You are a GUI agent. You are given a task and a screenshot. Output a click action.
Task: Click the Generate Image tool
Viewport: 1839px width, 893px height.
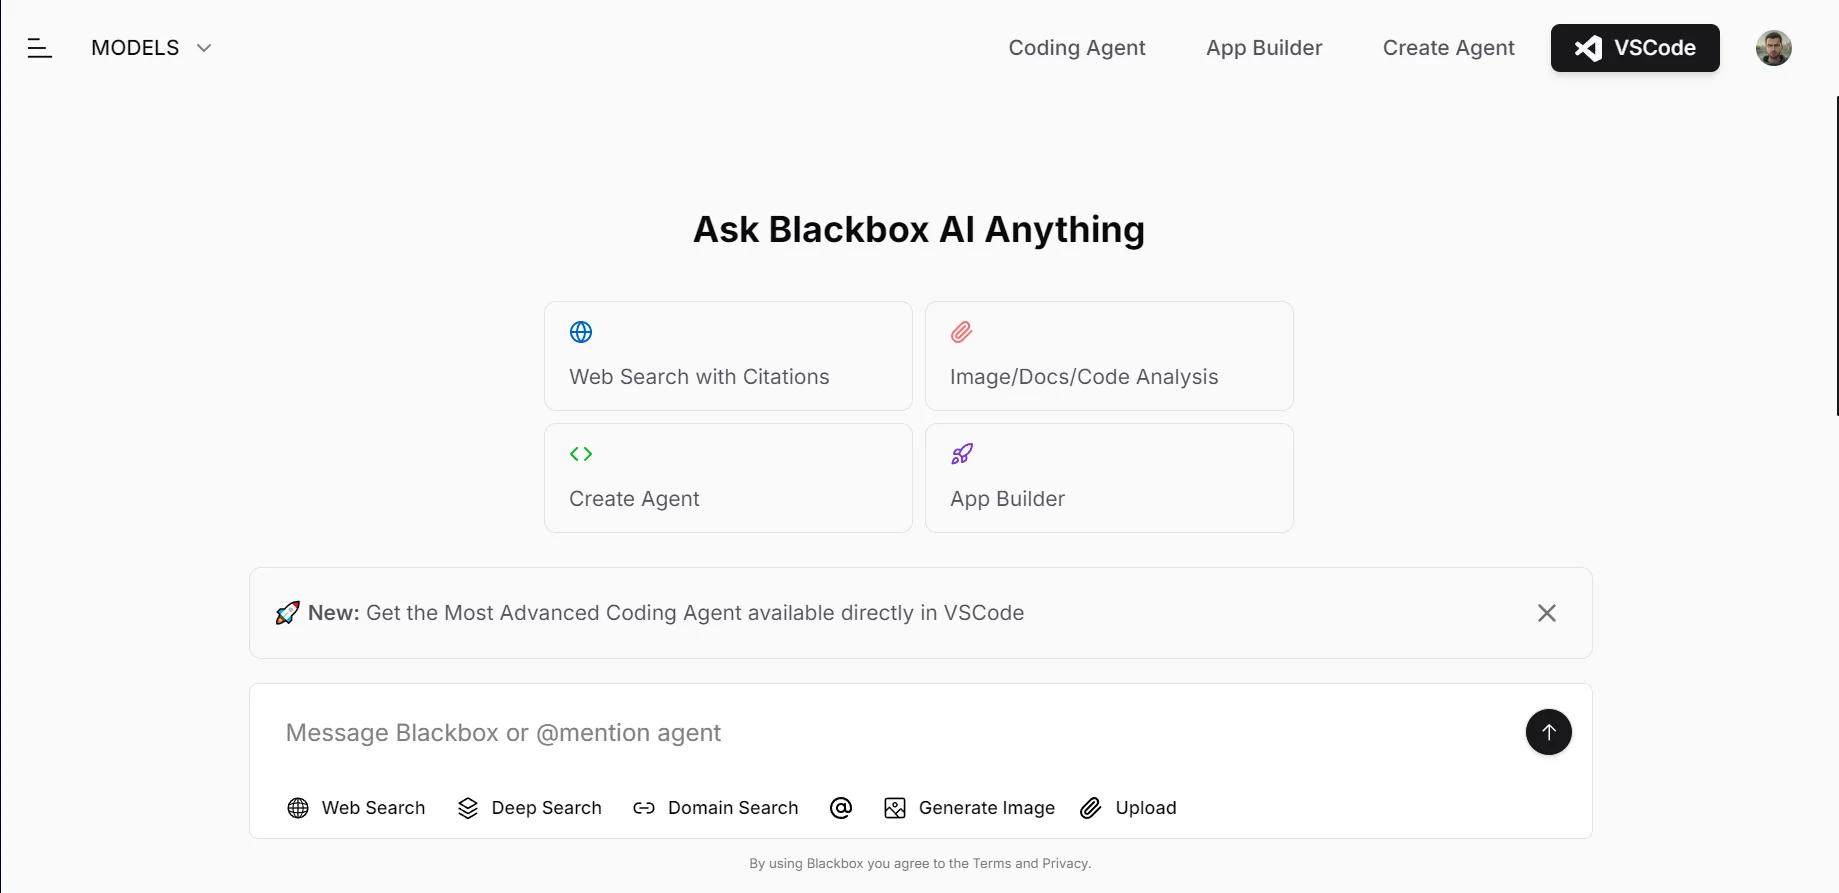(969, 808)
